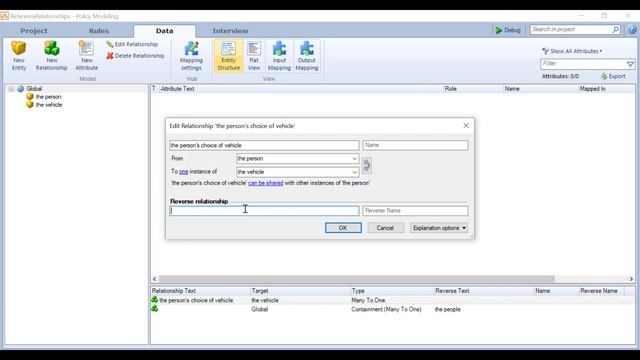Click 'the people' reverse text cell
The height and width of the screenshot is (360, 640).
[447, 309]
